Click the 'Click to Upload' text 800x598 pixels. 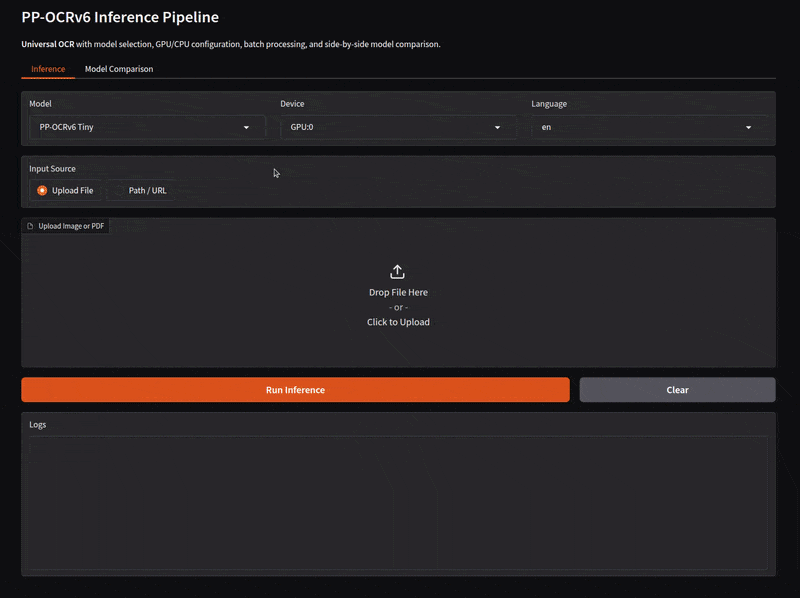pyautogui.click(x=398, y=322)
